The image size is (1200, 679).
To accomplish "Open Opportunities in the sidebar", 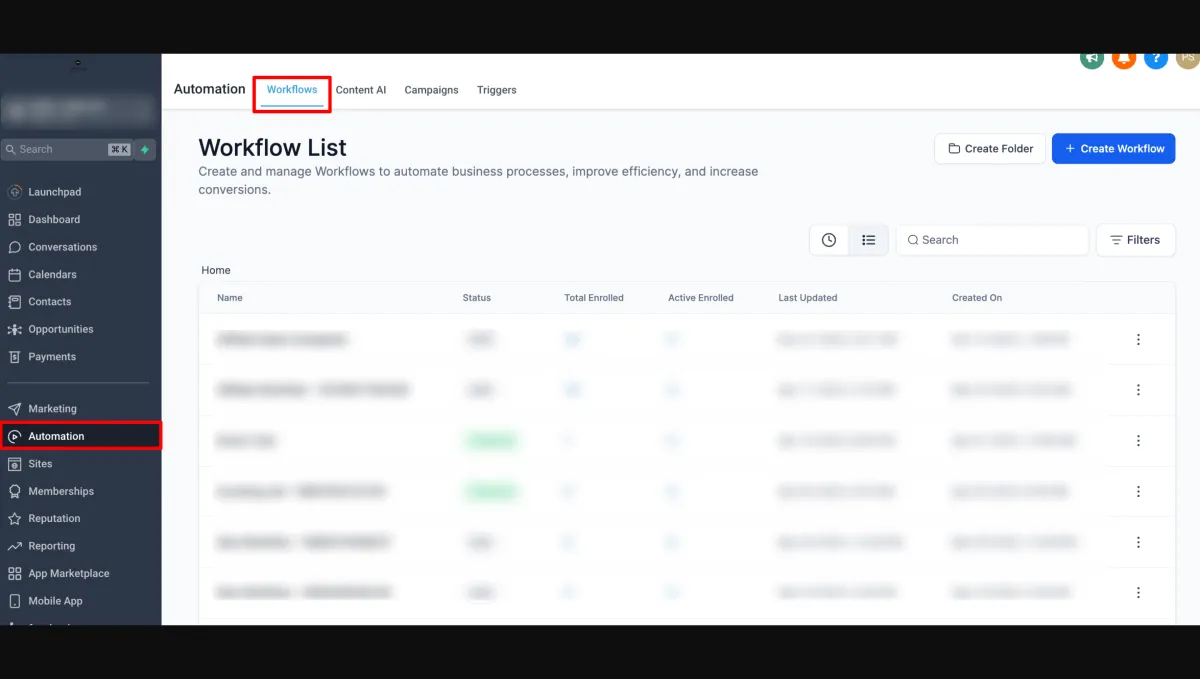I will click(x=61, y=329).
